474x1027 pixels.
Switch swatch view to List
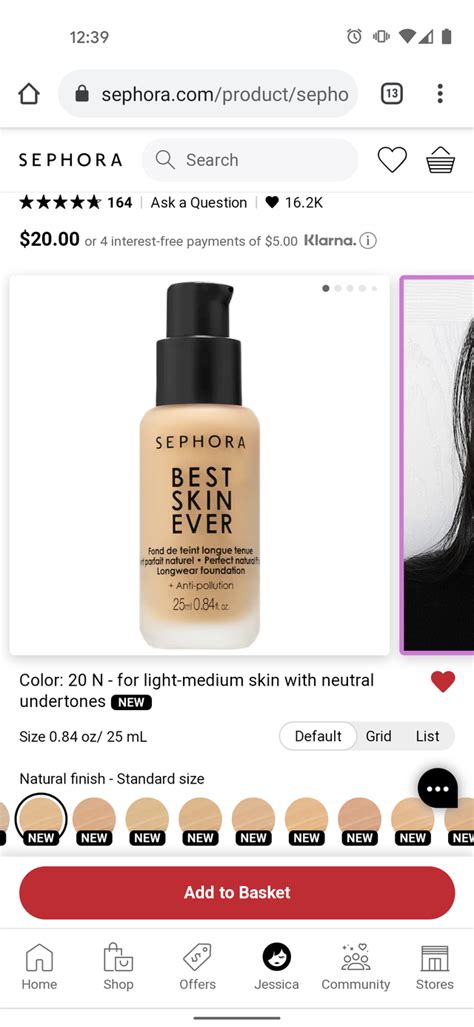[x=428, y=736]
